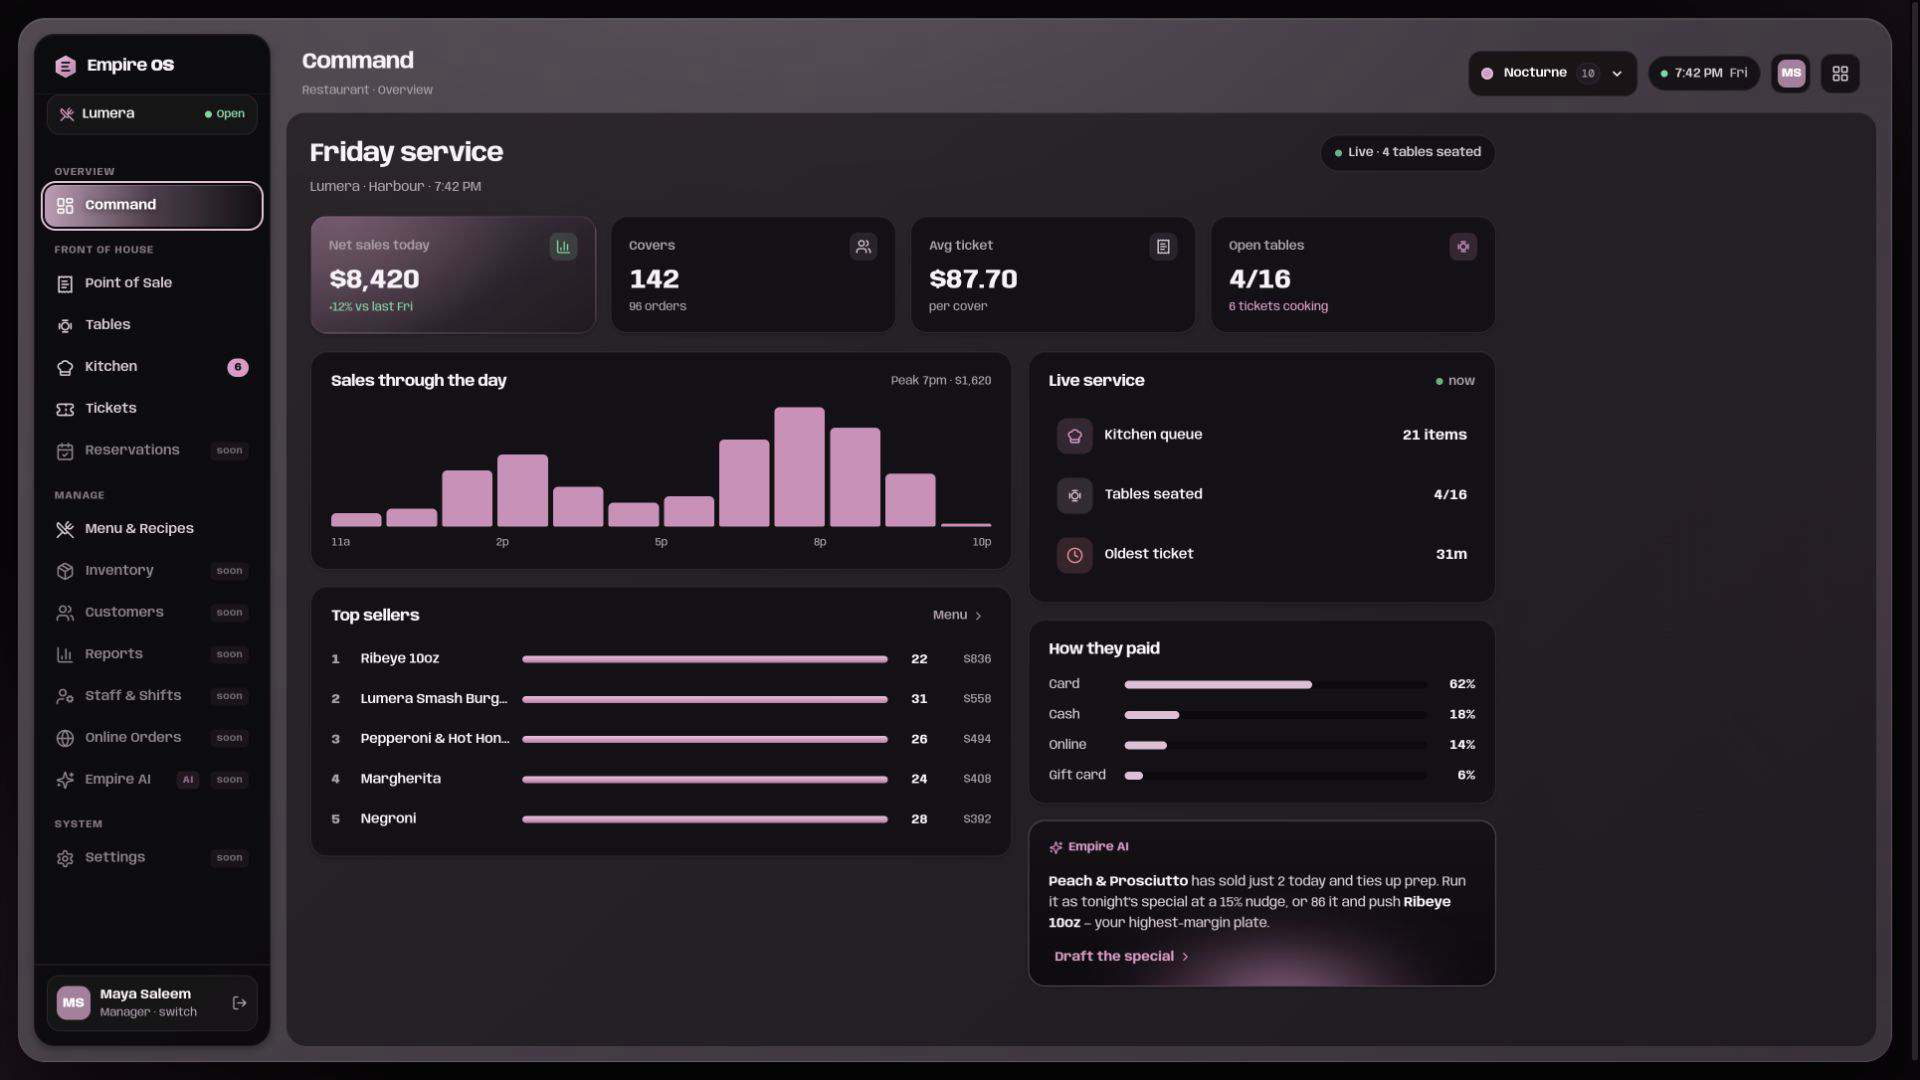Click the Nocturne color swatch dot

1487,73
